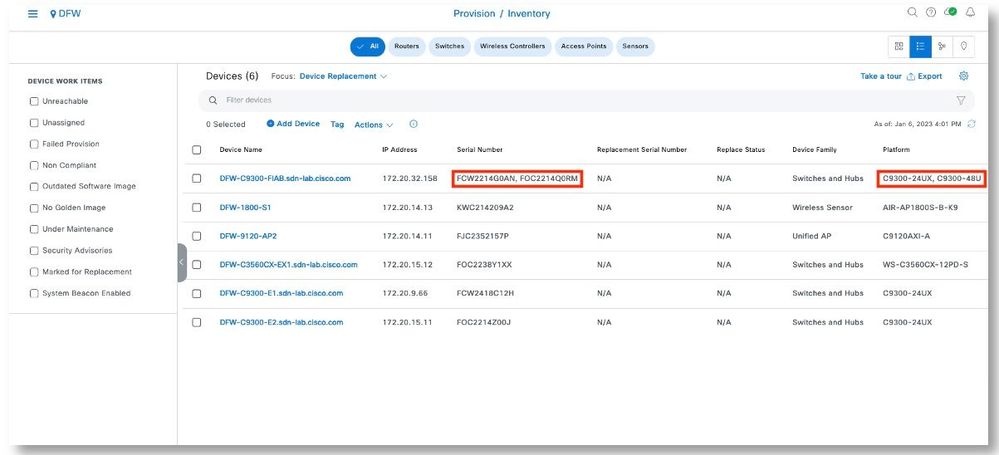The image size is (999, 455).
Task: Switch to the map view icon
Action: click(x=963, y=47)
